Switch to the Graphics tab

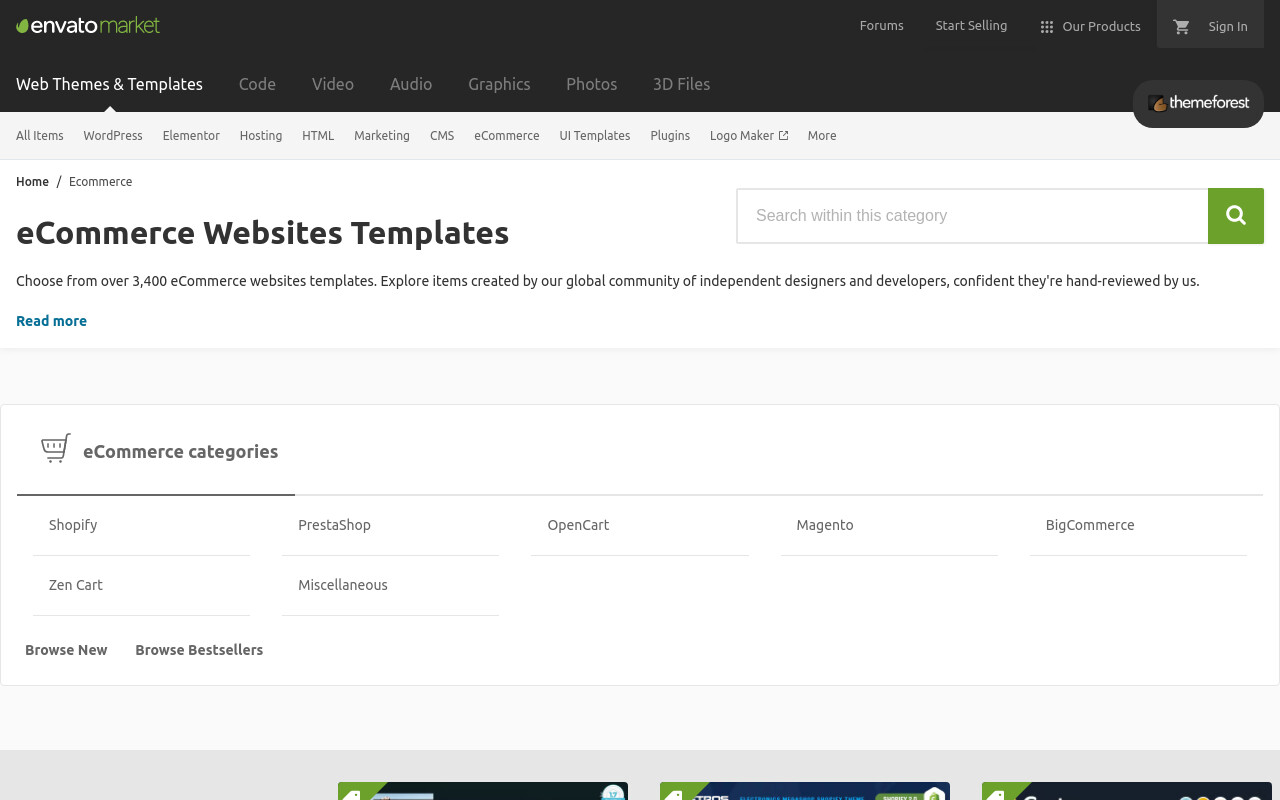499,84
